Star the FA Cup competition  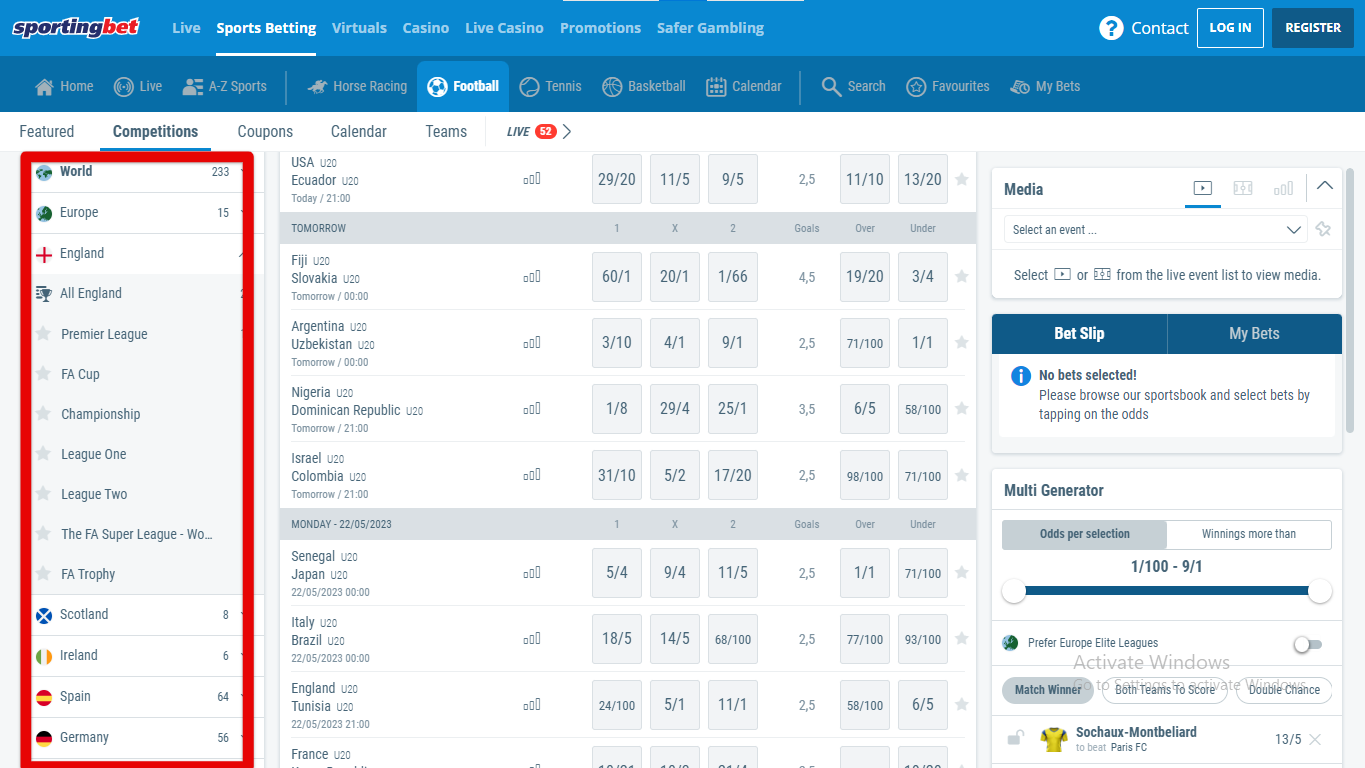(43, 373)
